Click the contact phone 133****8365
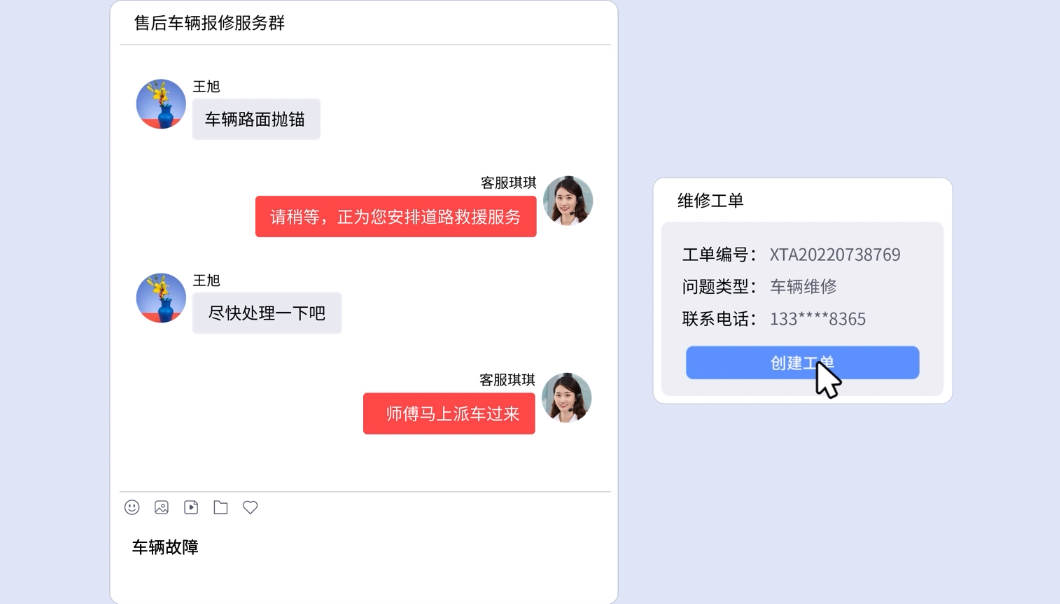This screenshot has width=1060, height=604. click(x=817, y=319)
